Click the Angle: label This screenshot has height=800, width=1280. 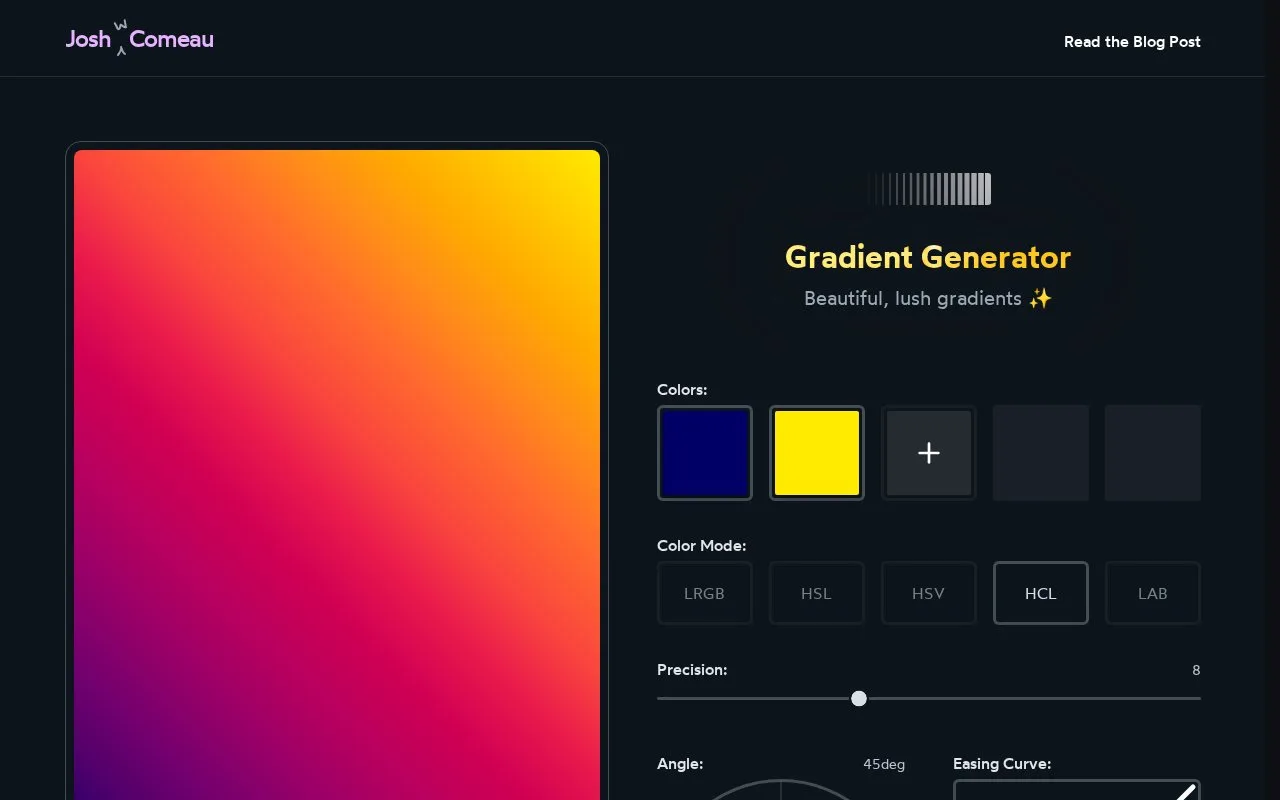click(x=680, y=764)
